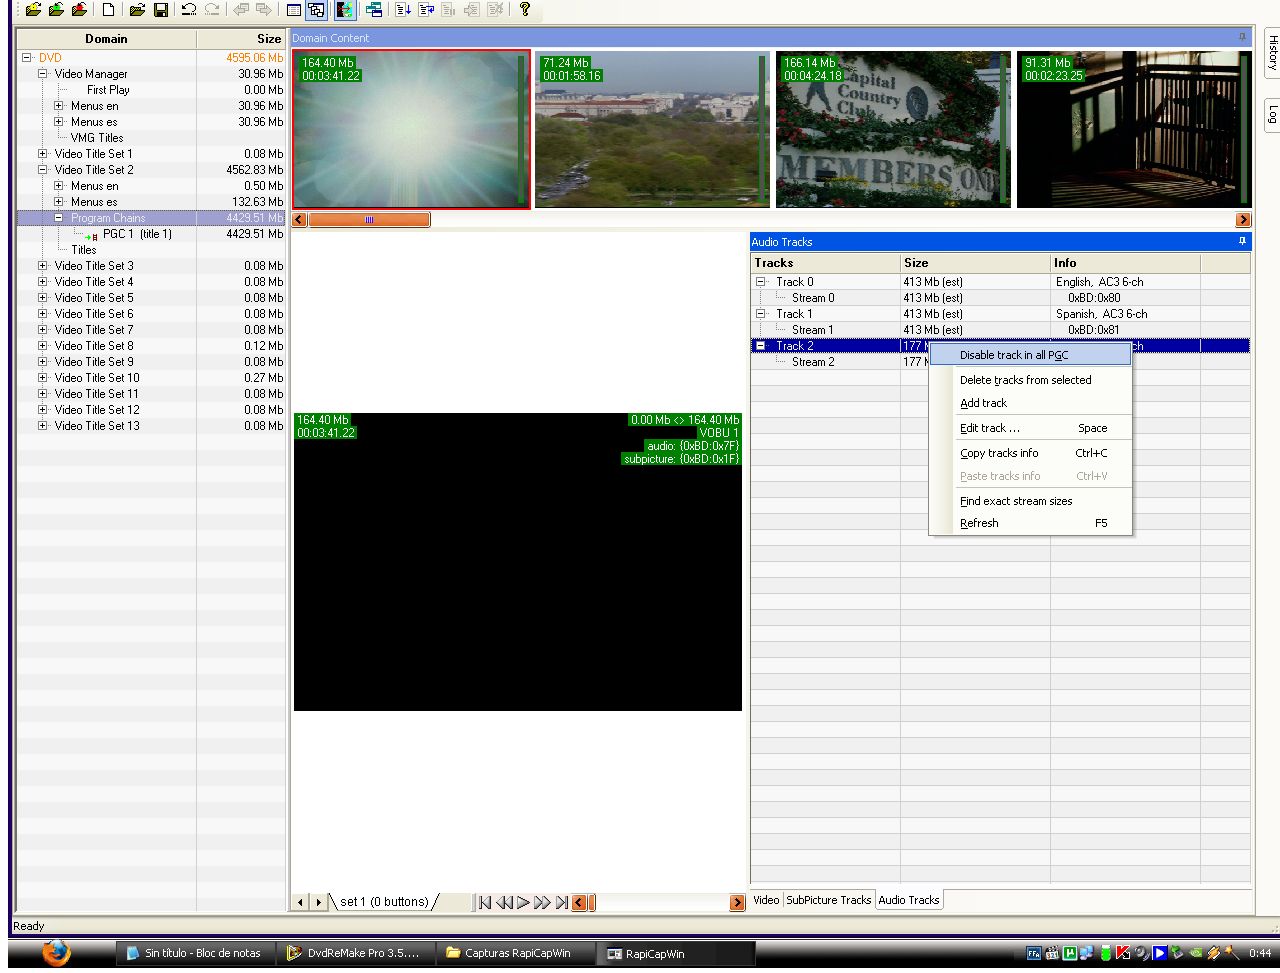
Task: Collapse Track 1 in Audio Tracks
Action: click(761, 314)
